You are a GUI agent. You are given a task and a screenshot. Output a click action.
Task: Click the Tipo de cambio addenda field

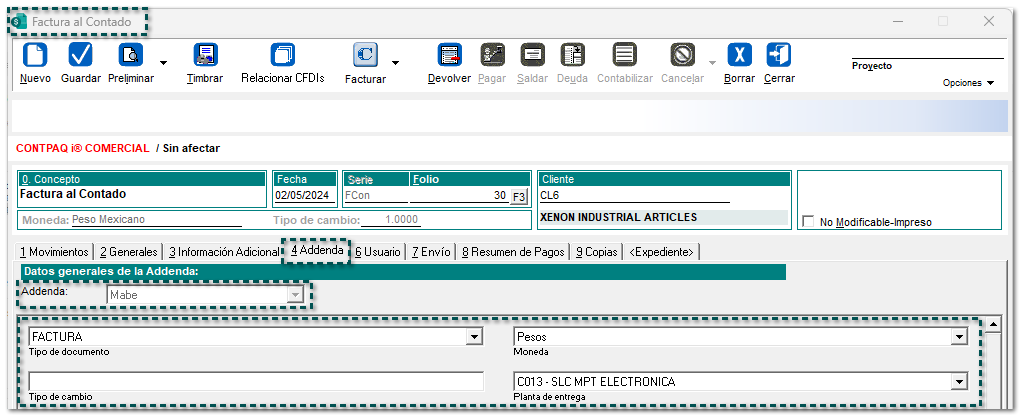point(256,382)
